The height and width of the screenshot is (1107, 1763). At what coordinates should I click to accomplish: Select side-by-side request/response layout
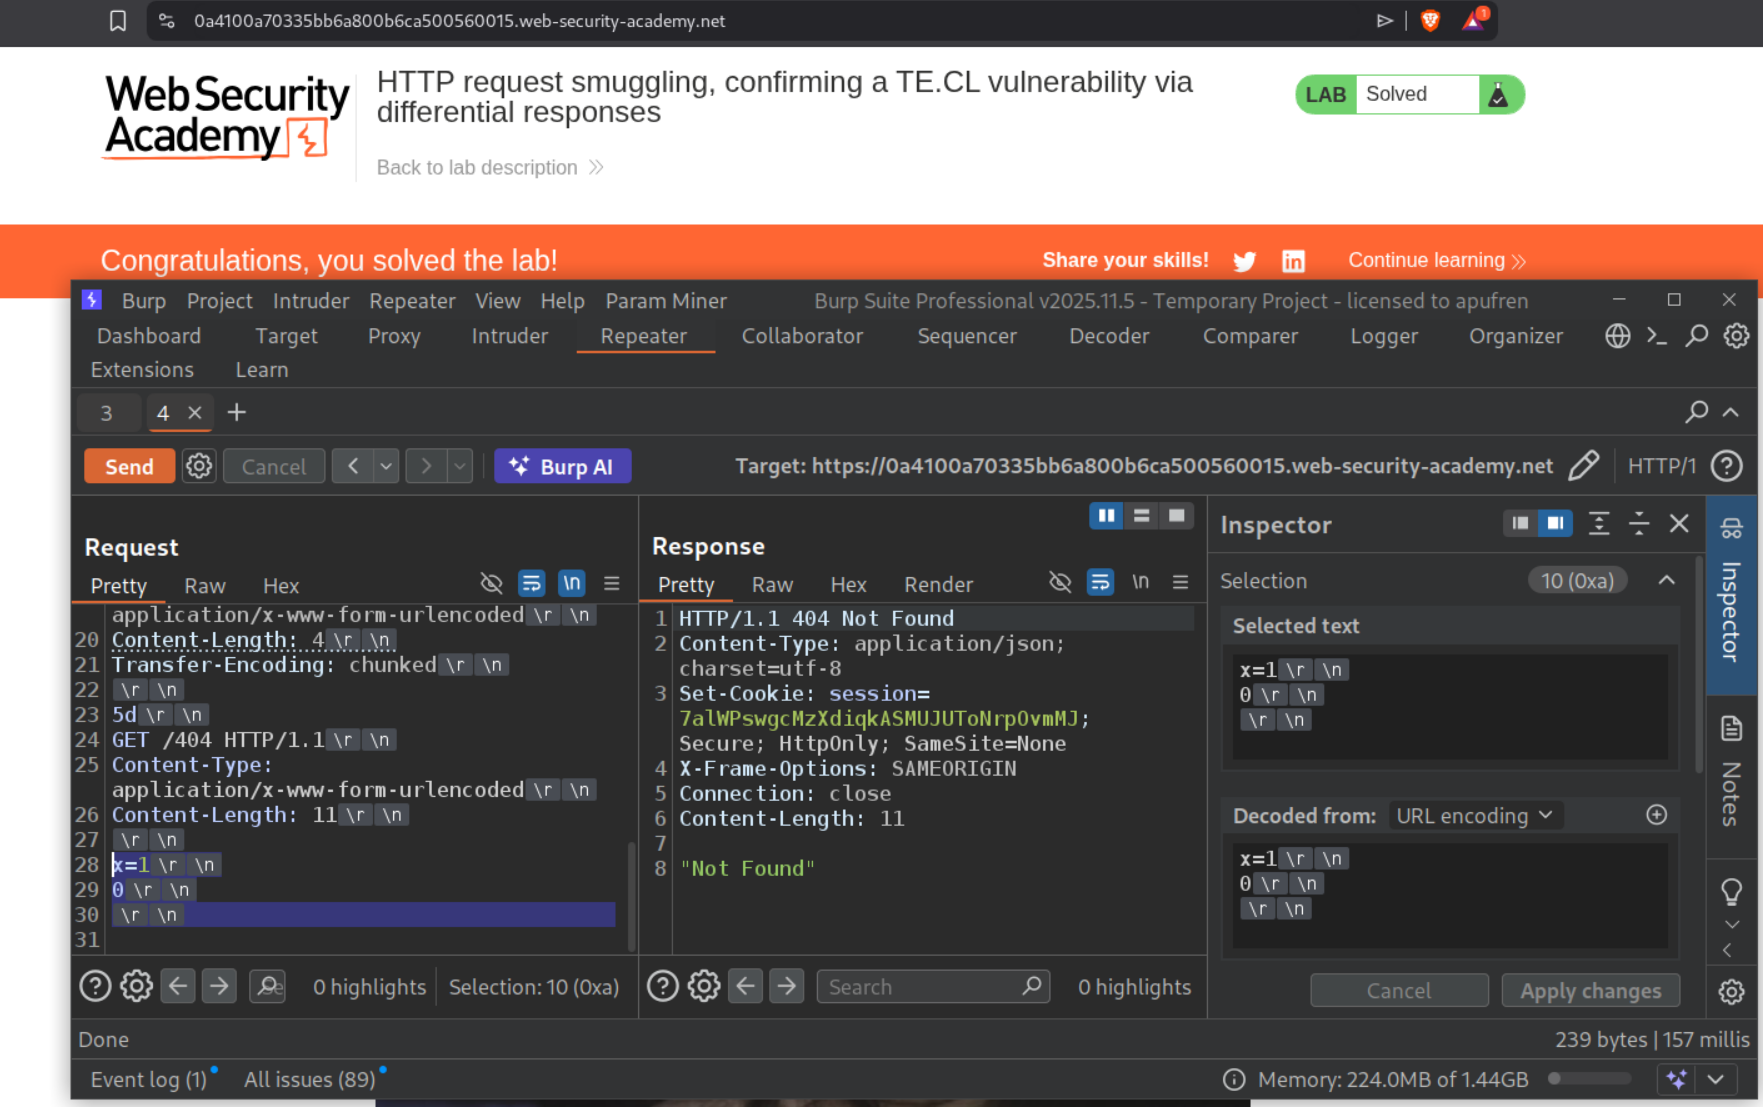click(x=1106, y=516)
